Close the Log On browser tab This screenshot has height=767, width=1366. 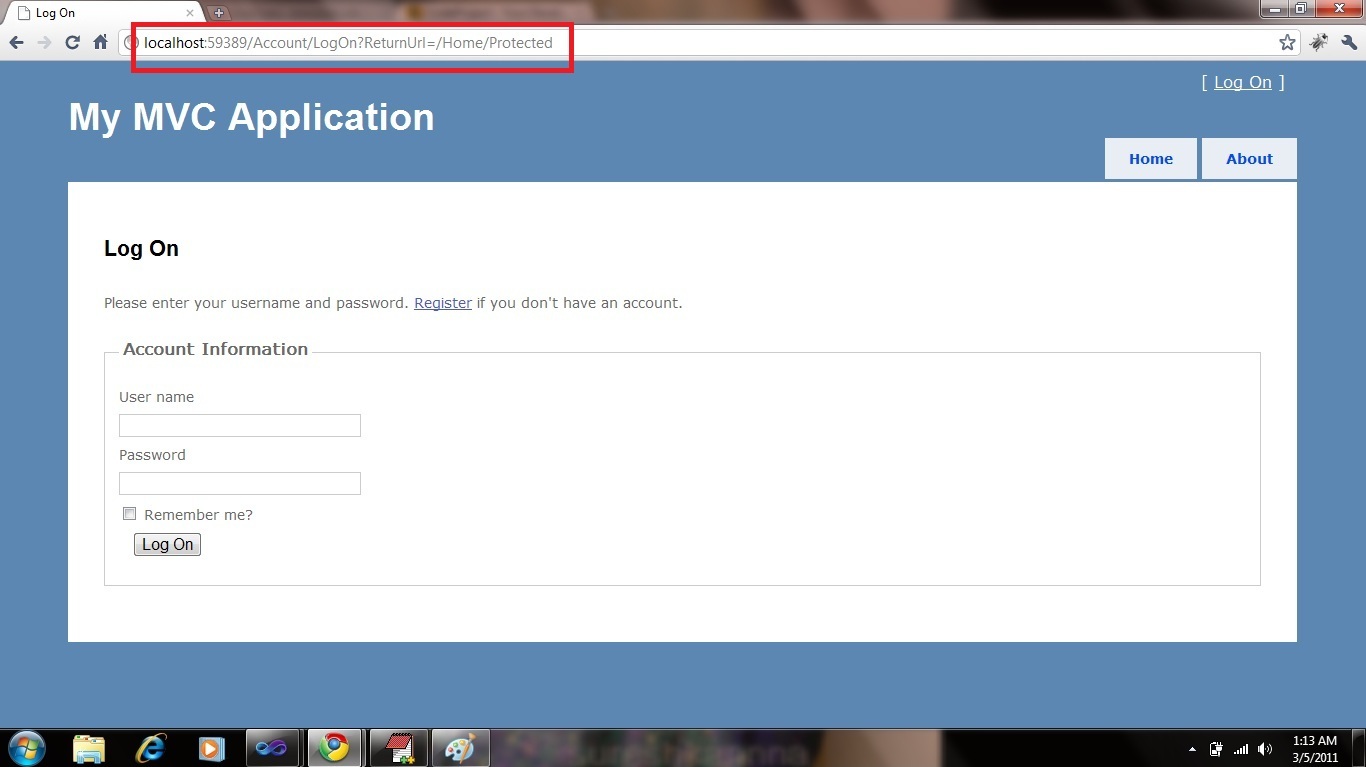coord(190,13)
